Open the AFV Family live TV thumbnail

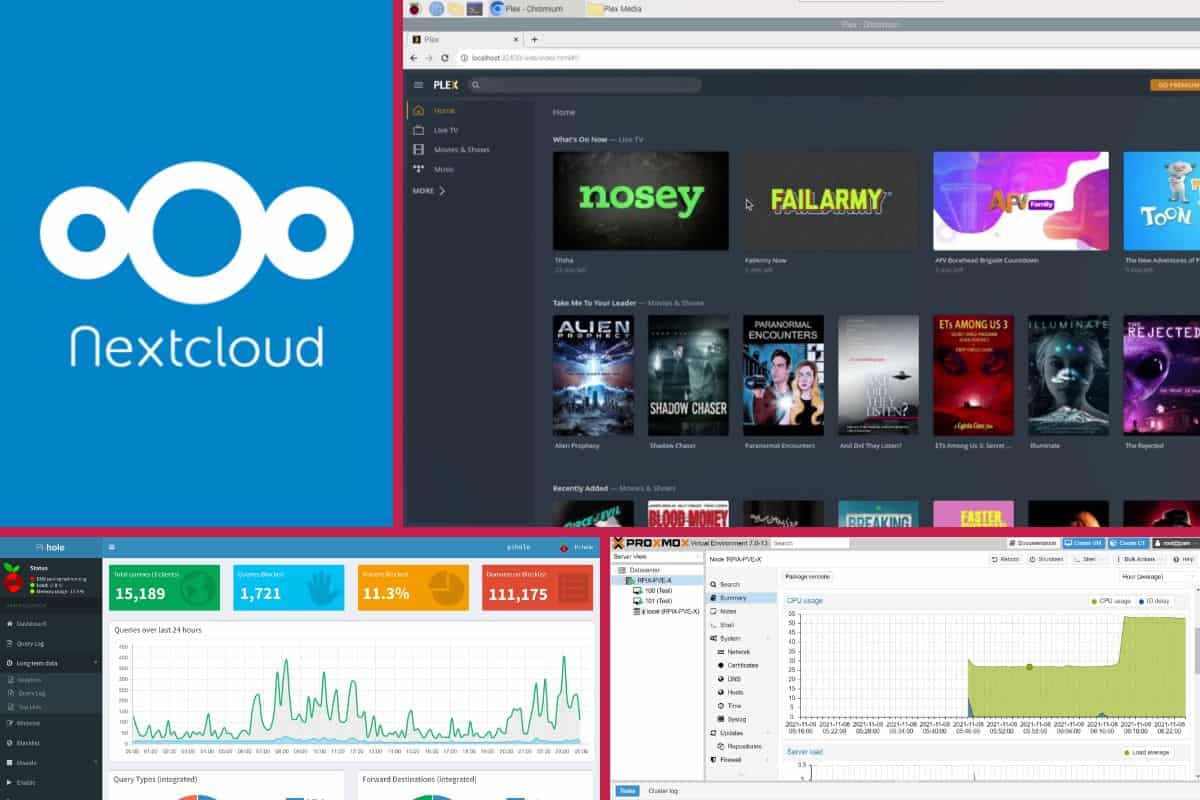click(1021, 201)
